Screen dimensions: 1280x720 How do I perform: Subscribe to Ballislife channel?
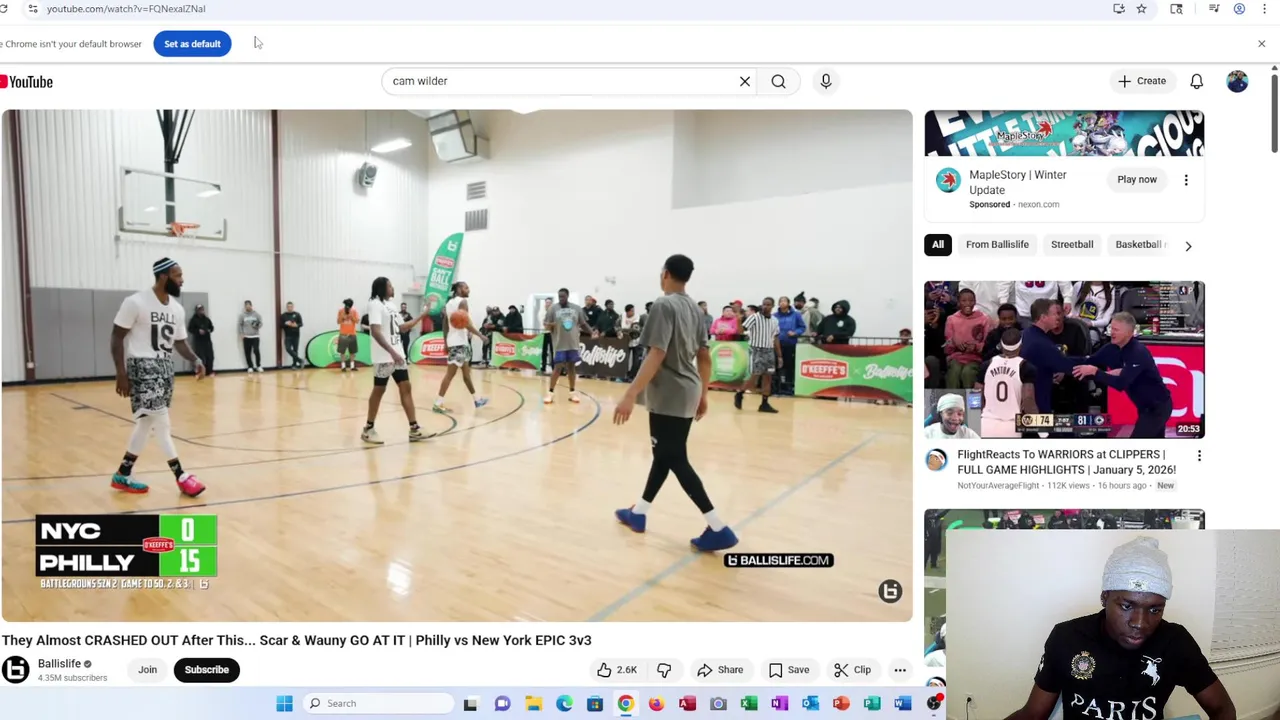pos(207,670)
